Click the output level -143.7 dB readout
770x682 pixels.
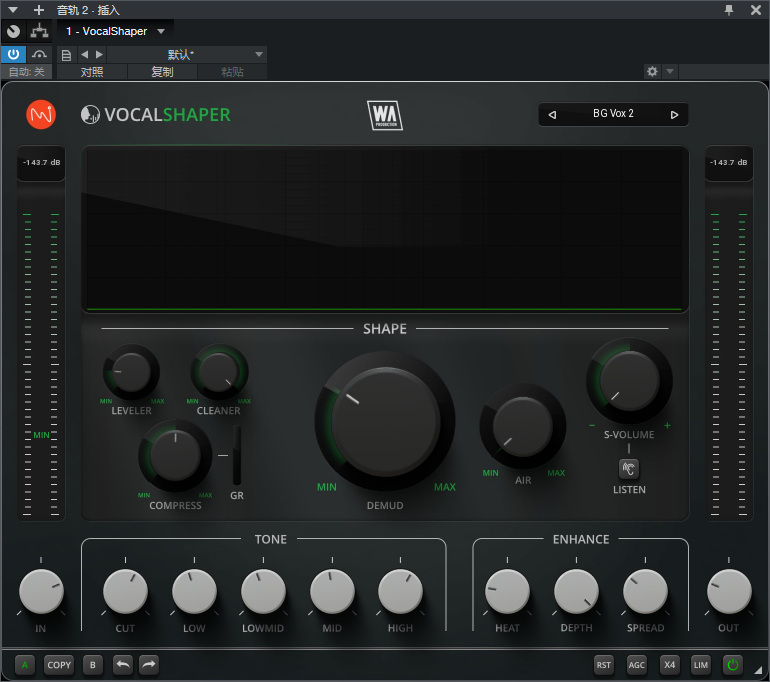[729, 163]
